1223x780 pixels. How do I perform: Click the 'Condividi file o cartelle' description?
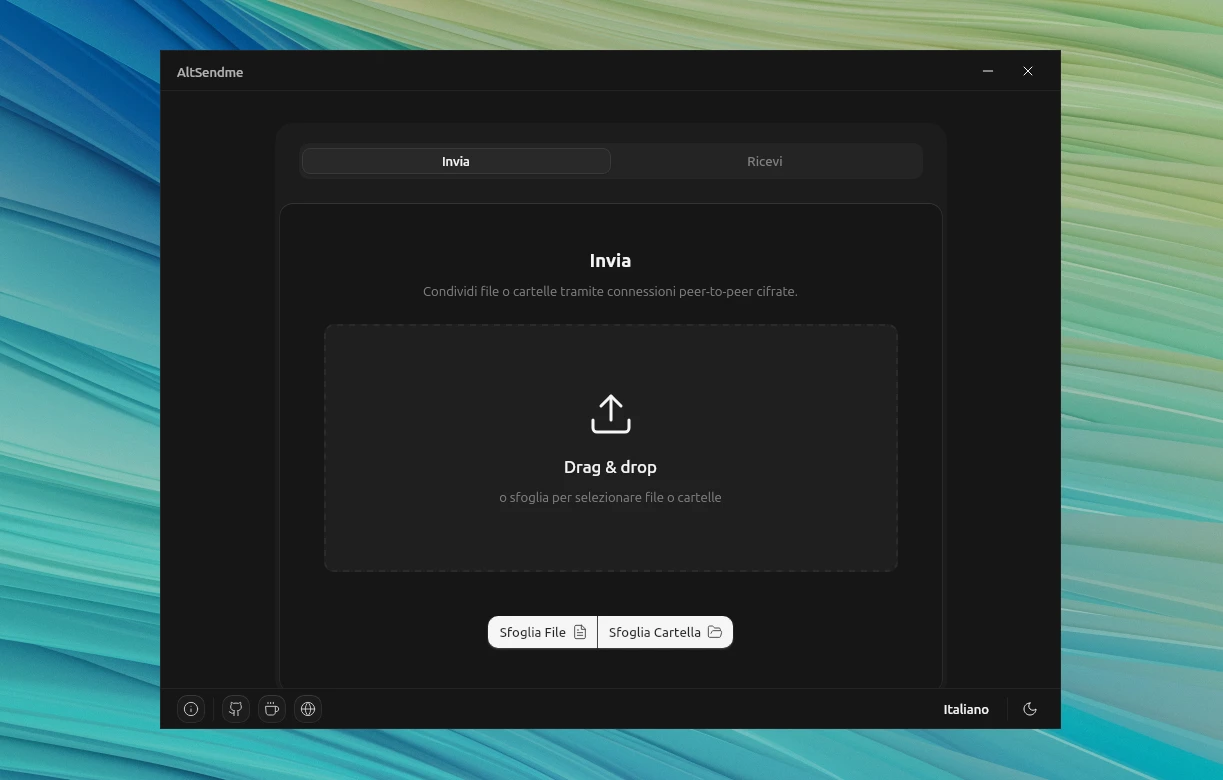coord(610,292)
